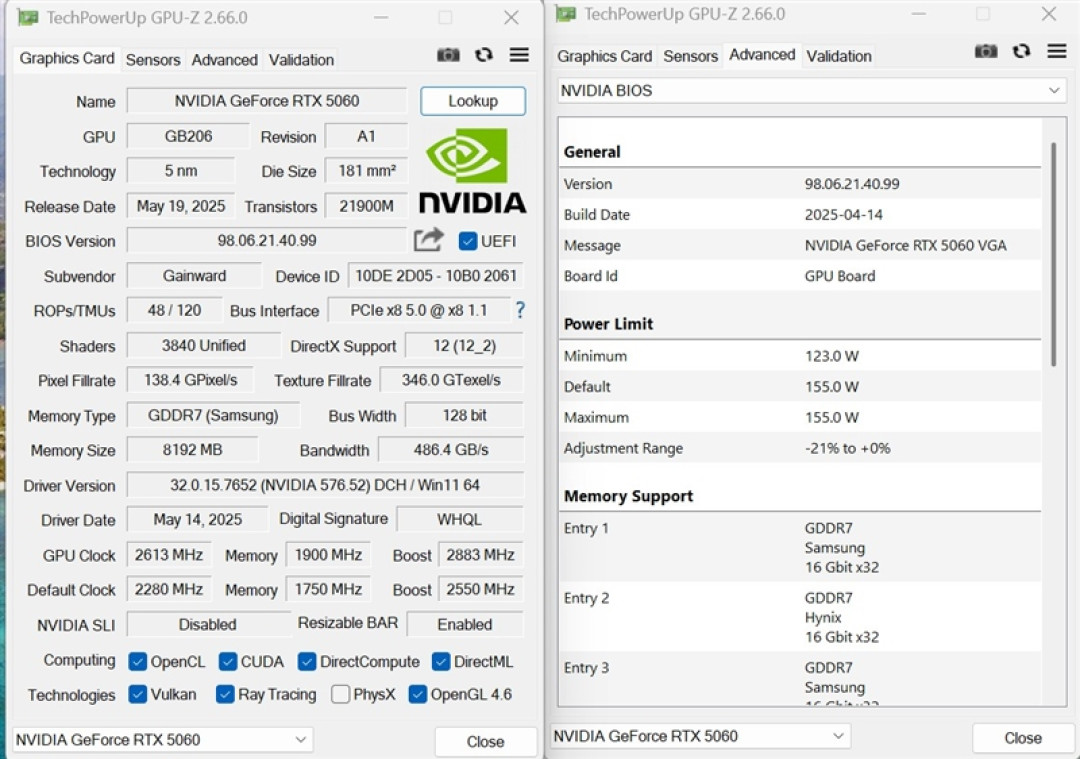Image resolution: width=1080 pixels, height=759 pixels.
Task: Open the camera capture icon in the Advanced window
Action: tap(985, 50)
